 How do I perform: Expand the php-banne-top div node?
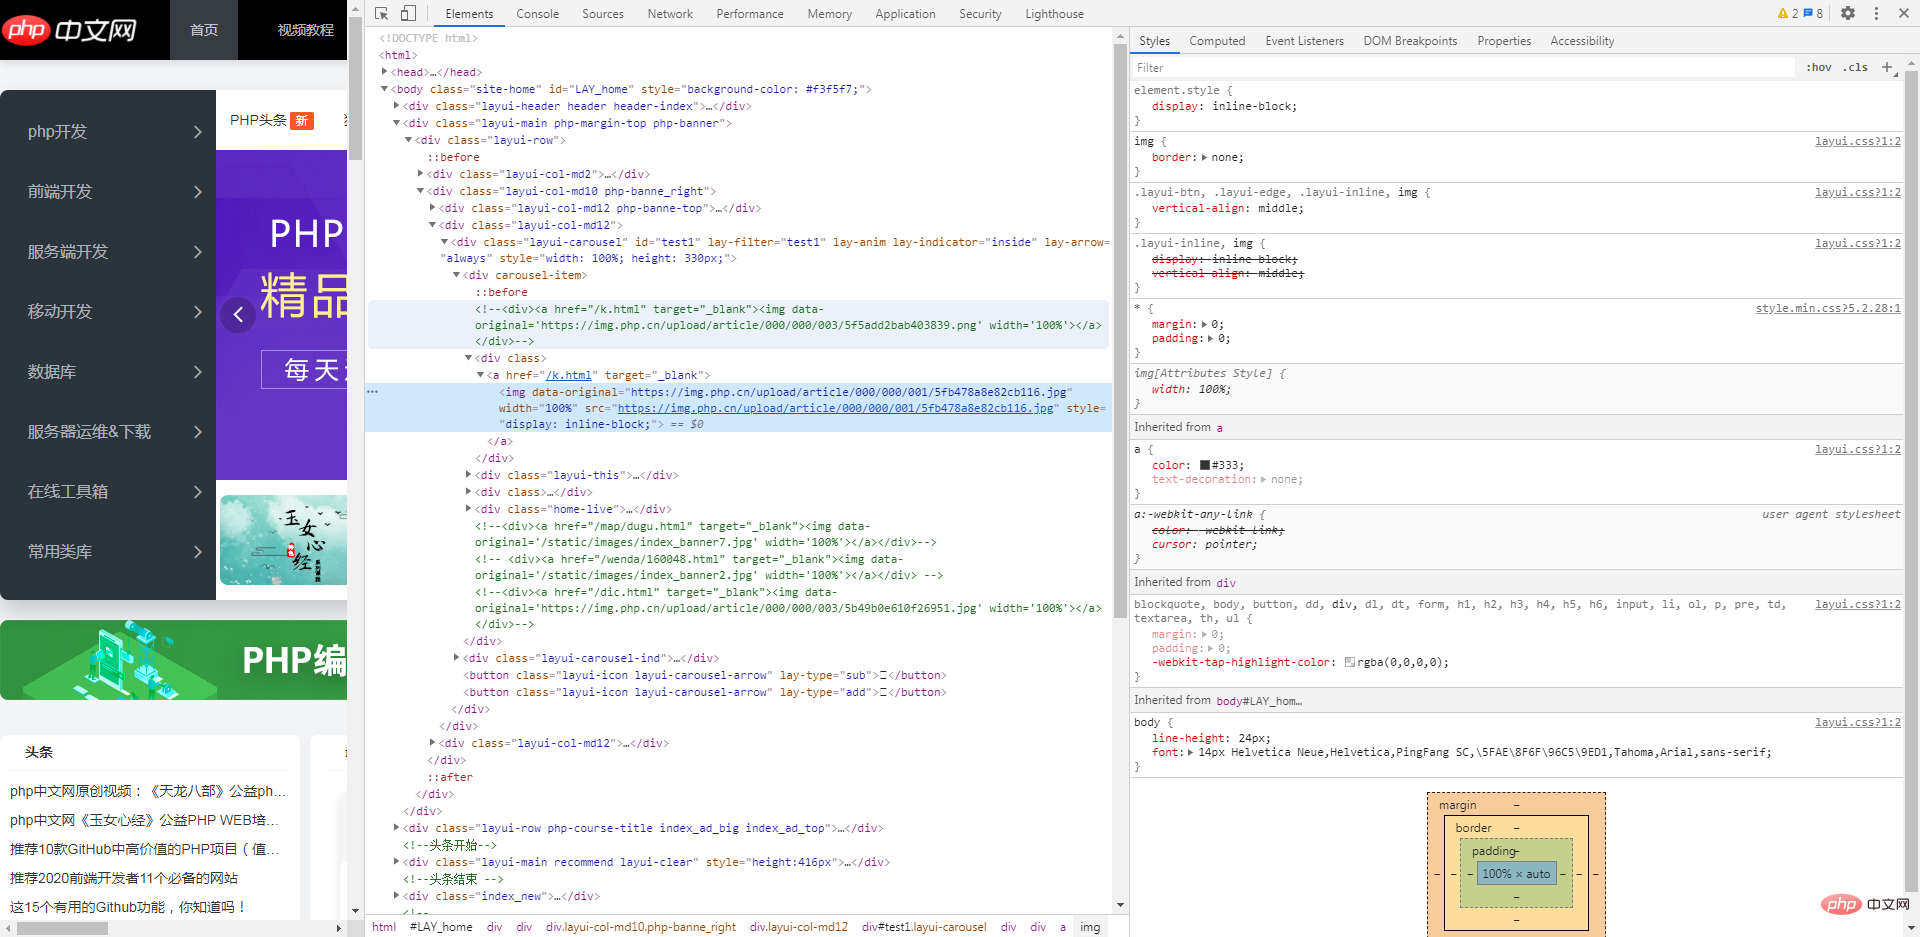pos(433,208)
